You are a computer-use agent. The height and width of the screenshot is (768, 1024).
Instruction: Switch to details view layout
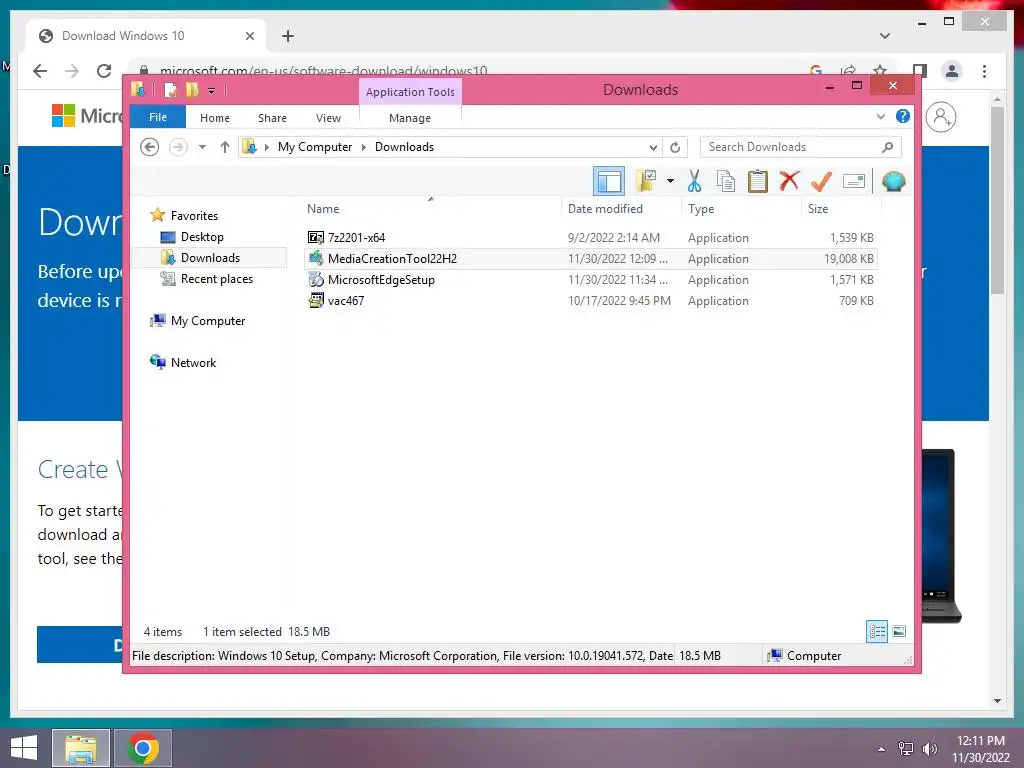[x=877, y=631]
